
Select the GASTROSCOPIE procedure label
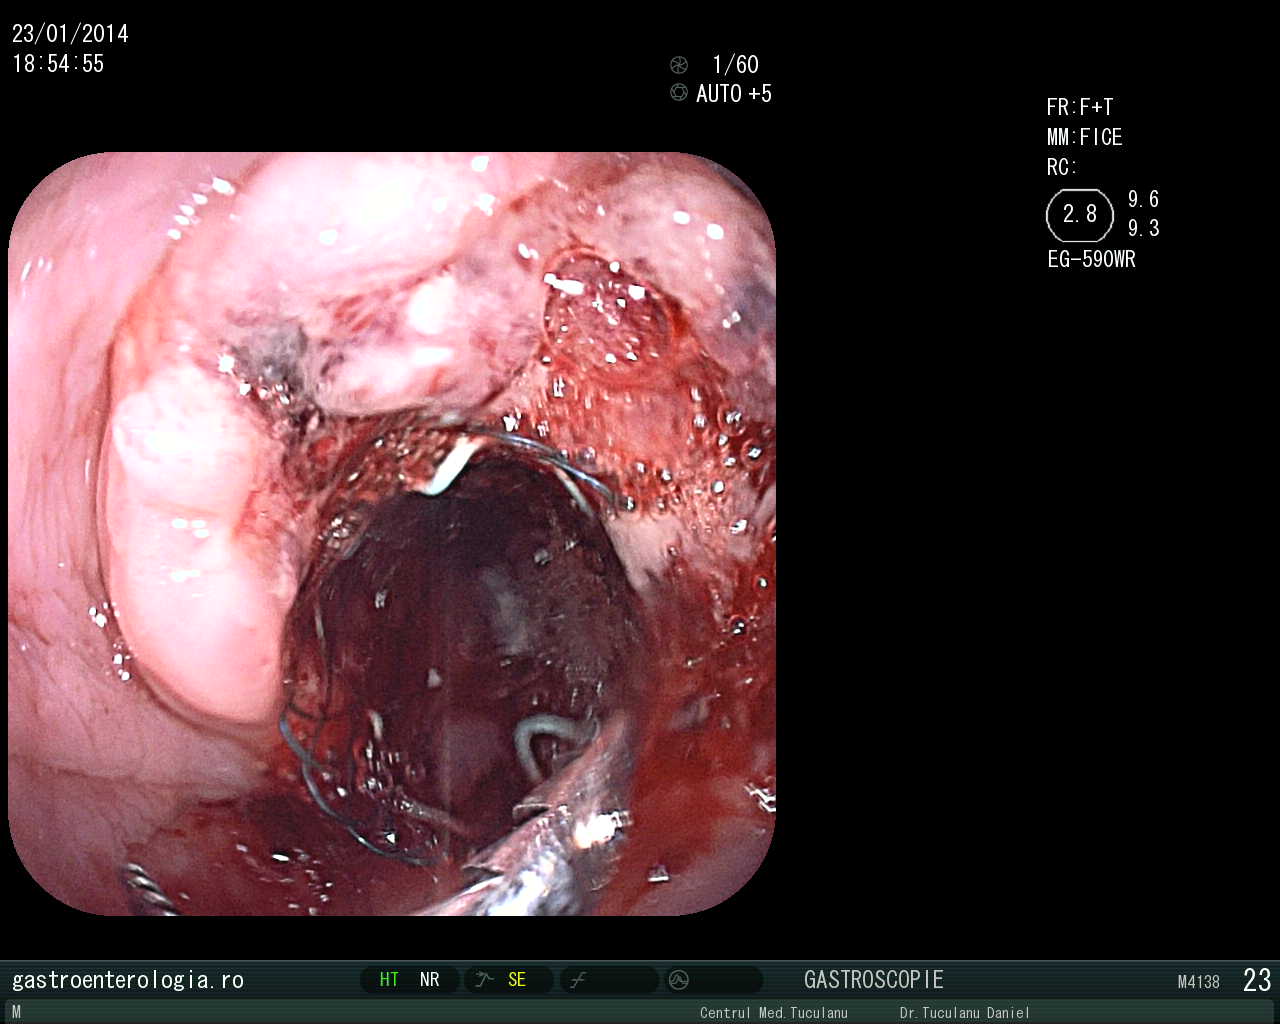coord(874,980)
